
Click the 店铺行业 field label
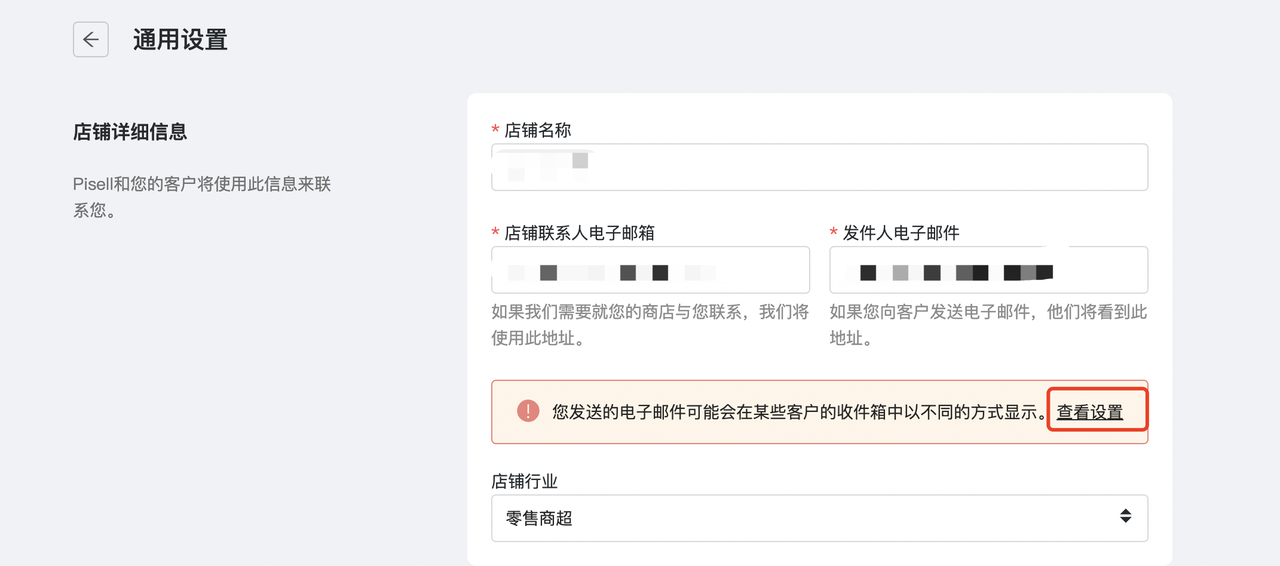click(x=525, y=481)
